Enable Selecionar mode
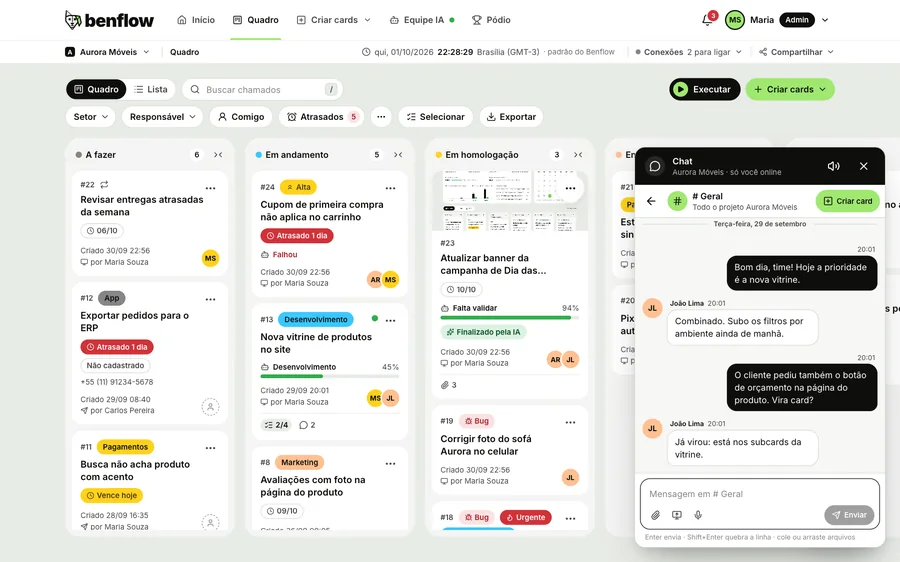Viewport: 900px width, 562px height. click(436, 117)
